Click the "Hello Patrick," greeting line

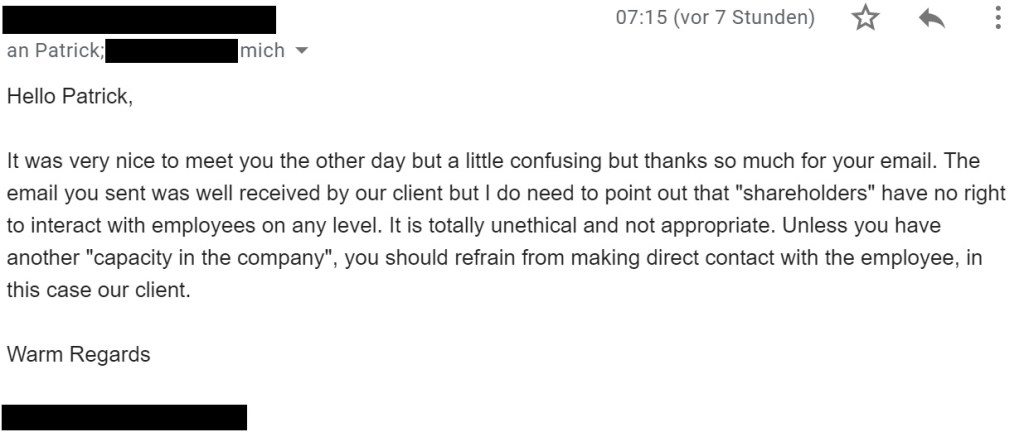69,98
